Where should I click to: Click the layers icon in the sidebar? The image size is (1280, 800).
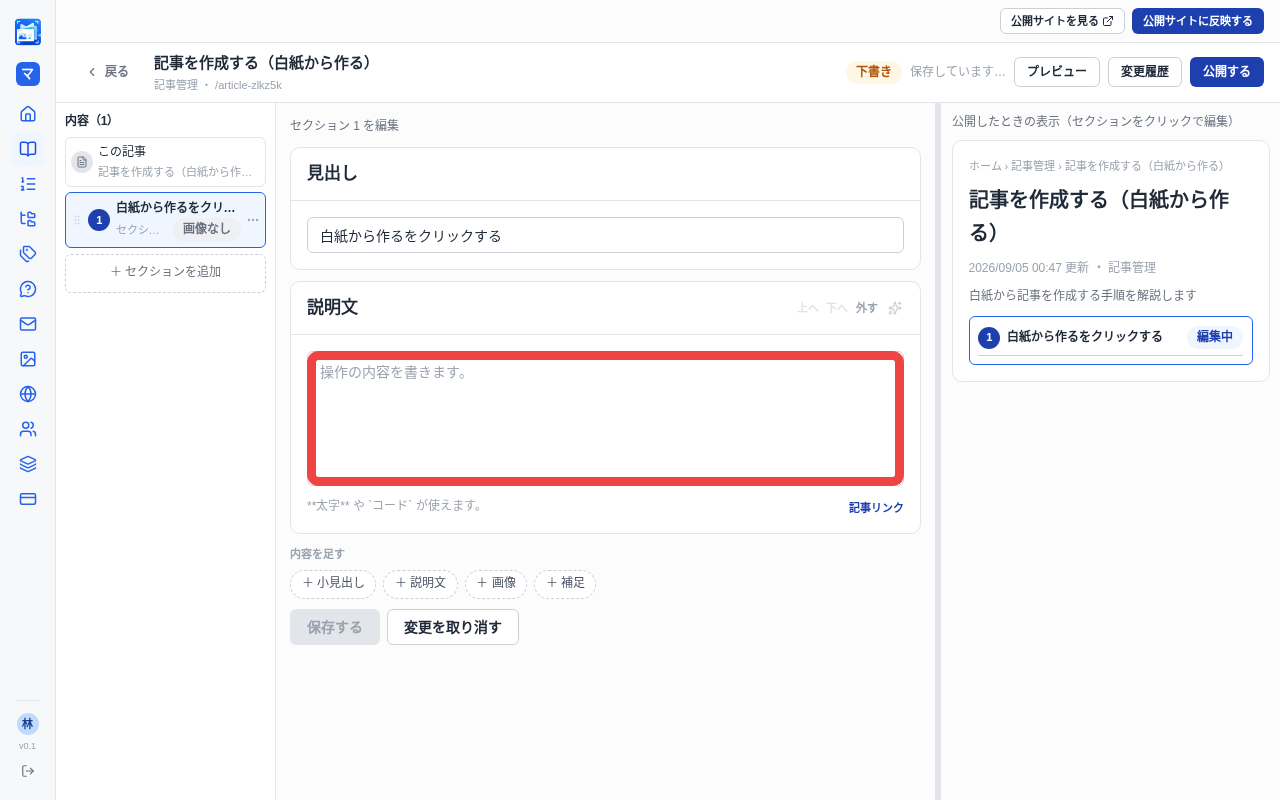point(28,464)
